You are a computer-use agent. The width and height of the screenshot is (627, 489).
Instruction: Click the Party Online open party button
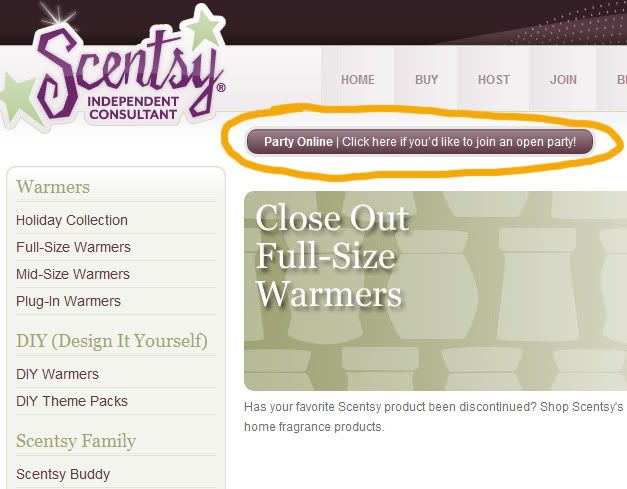(x=420, y=142)
